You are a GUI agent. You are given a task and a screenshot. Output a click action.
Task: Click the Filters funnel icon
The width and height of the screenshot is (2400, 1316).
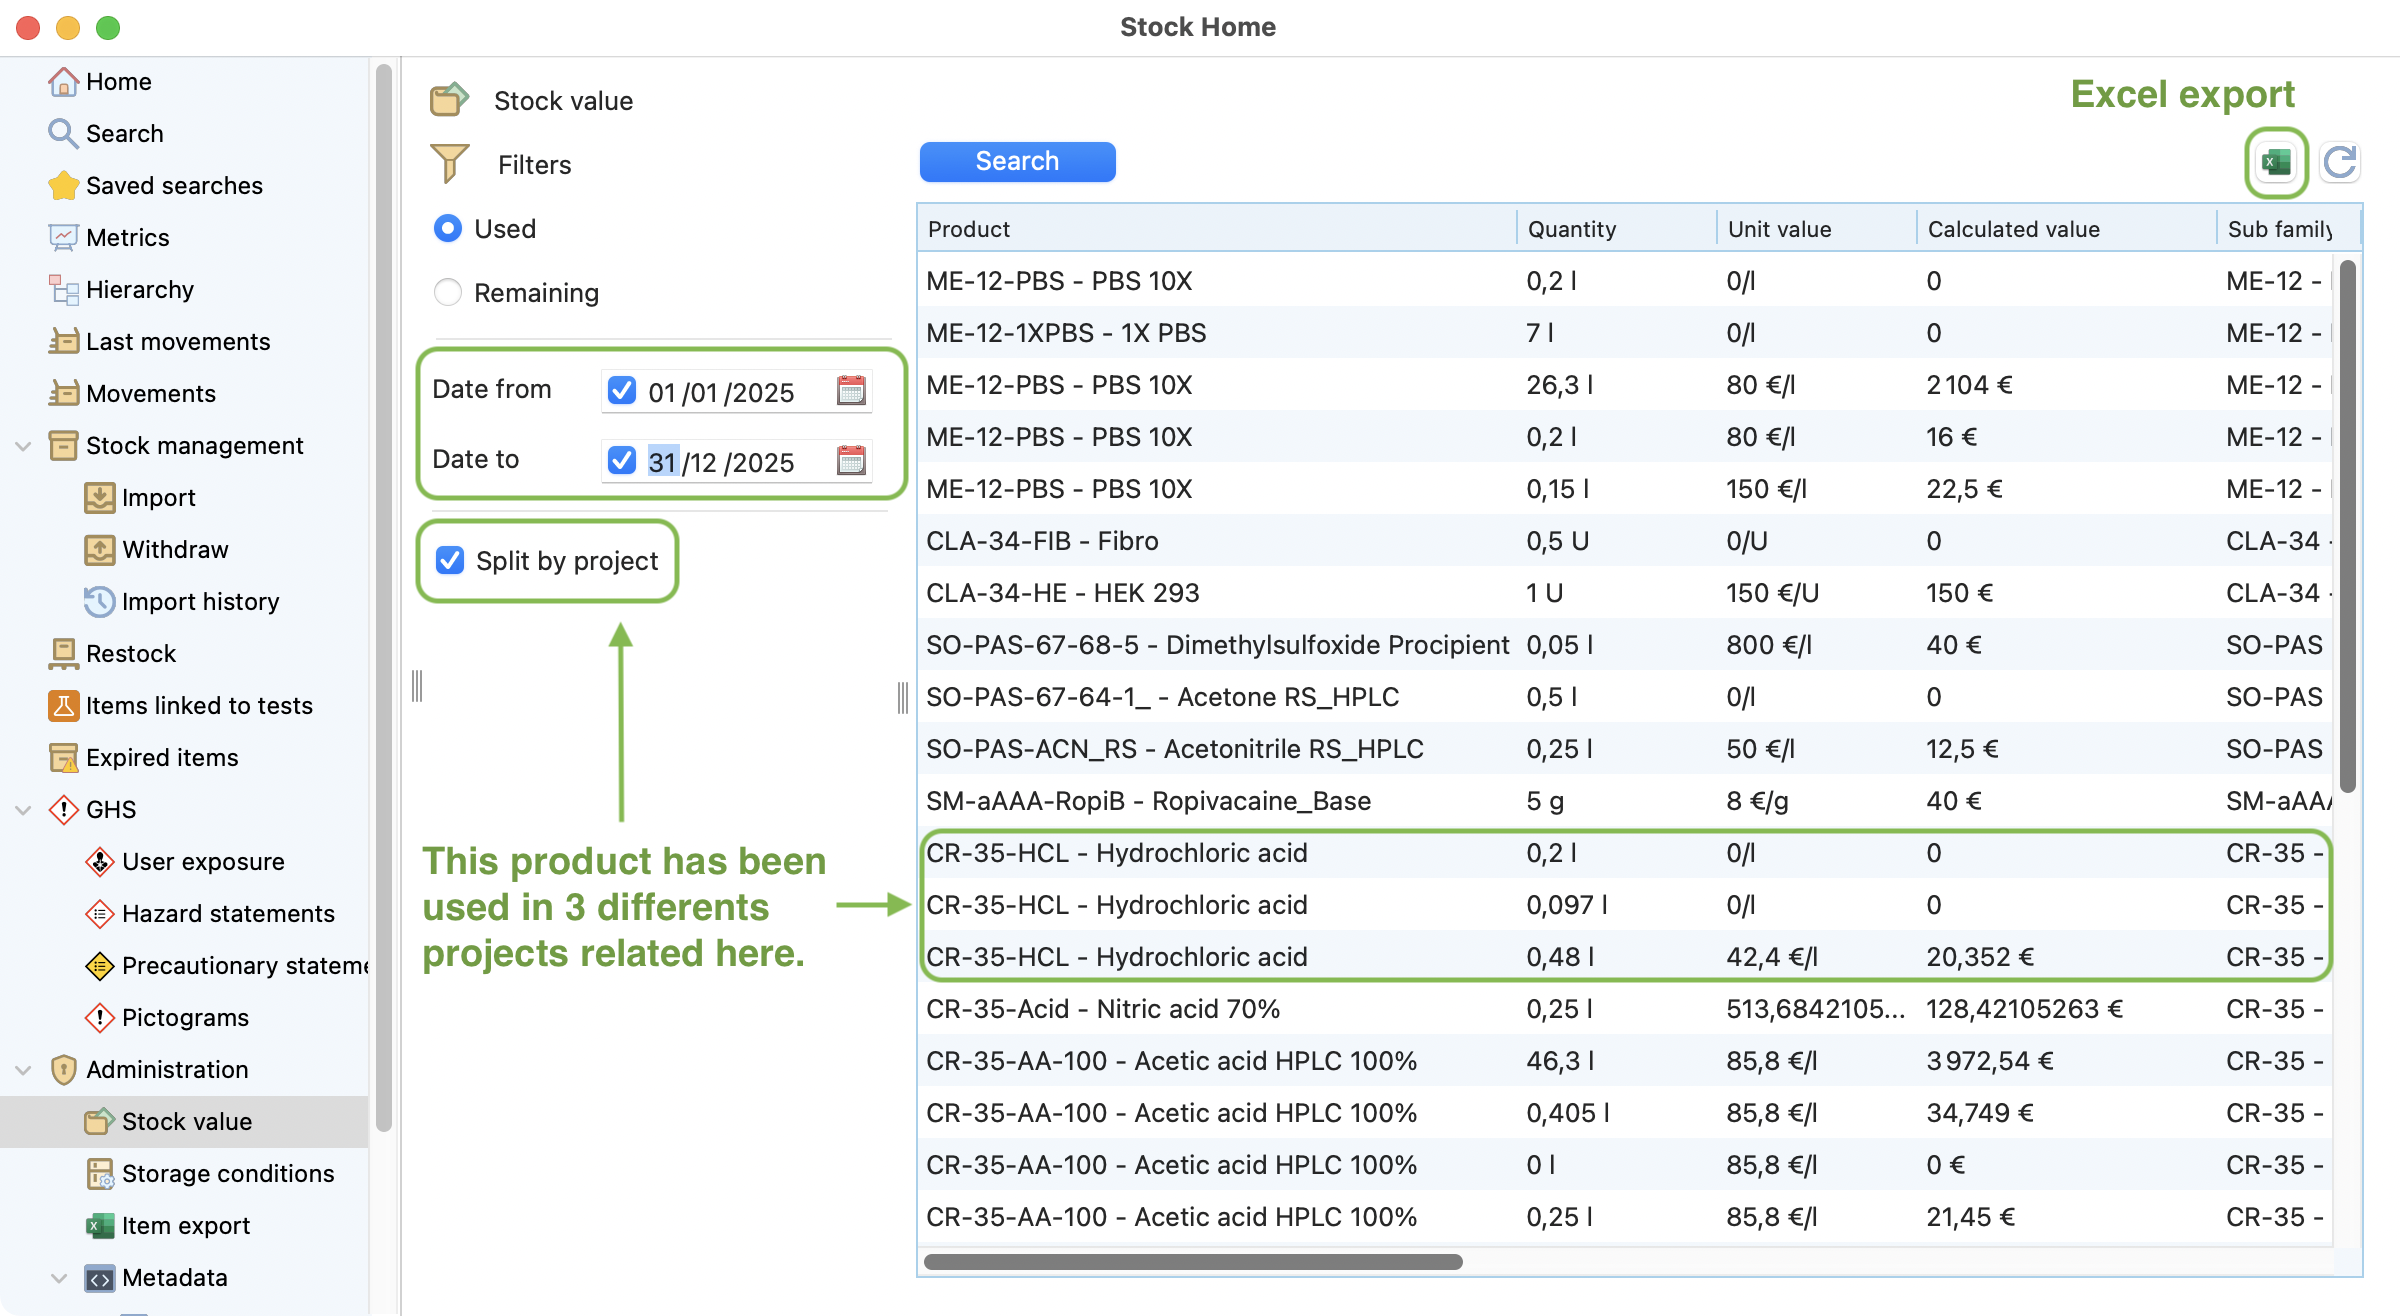(449, 164)
